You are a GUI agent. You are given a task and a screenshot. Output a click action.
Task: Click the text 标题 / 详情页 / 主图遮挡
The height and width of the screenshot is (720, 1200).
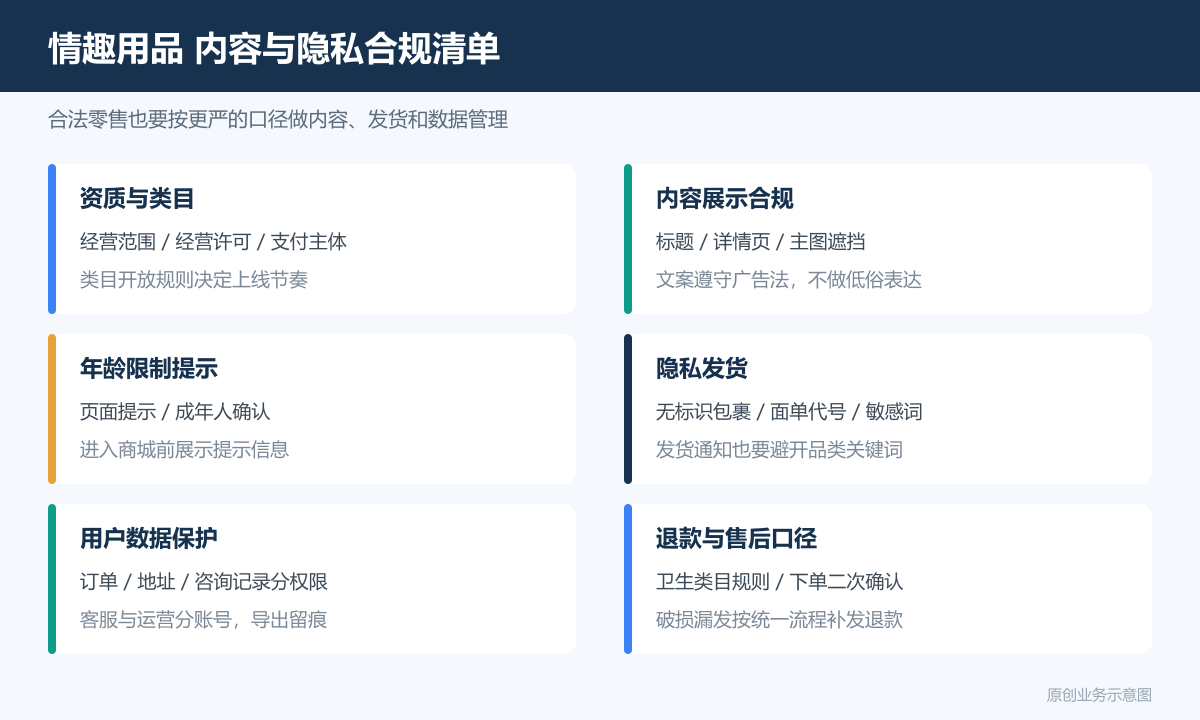click(x=760, y=241)
